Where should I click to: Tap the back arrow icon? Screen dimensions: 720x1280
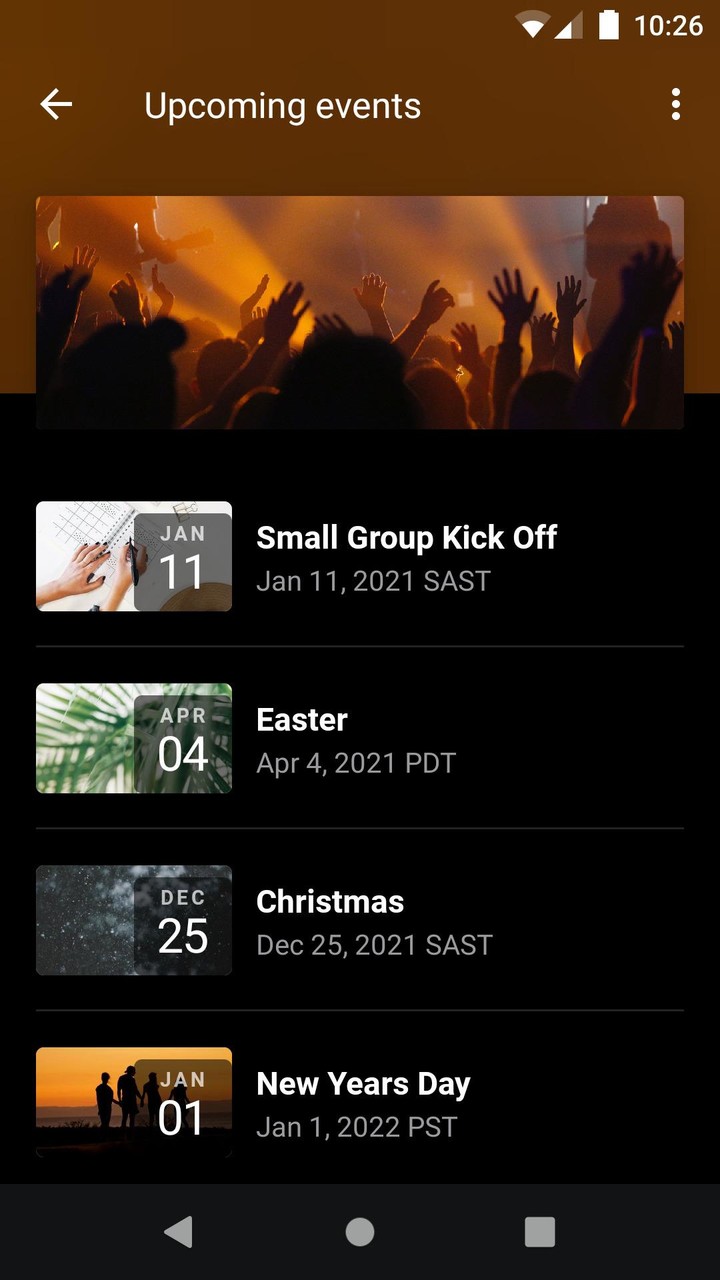[56, 105]
